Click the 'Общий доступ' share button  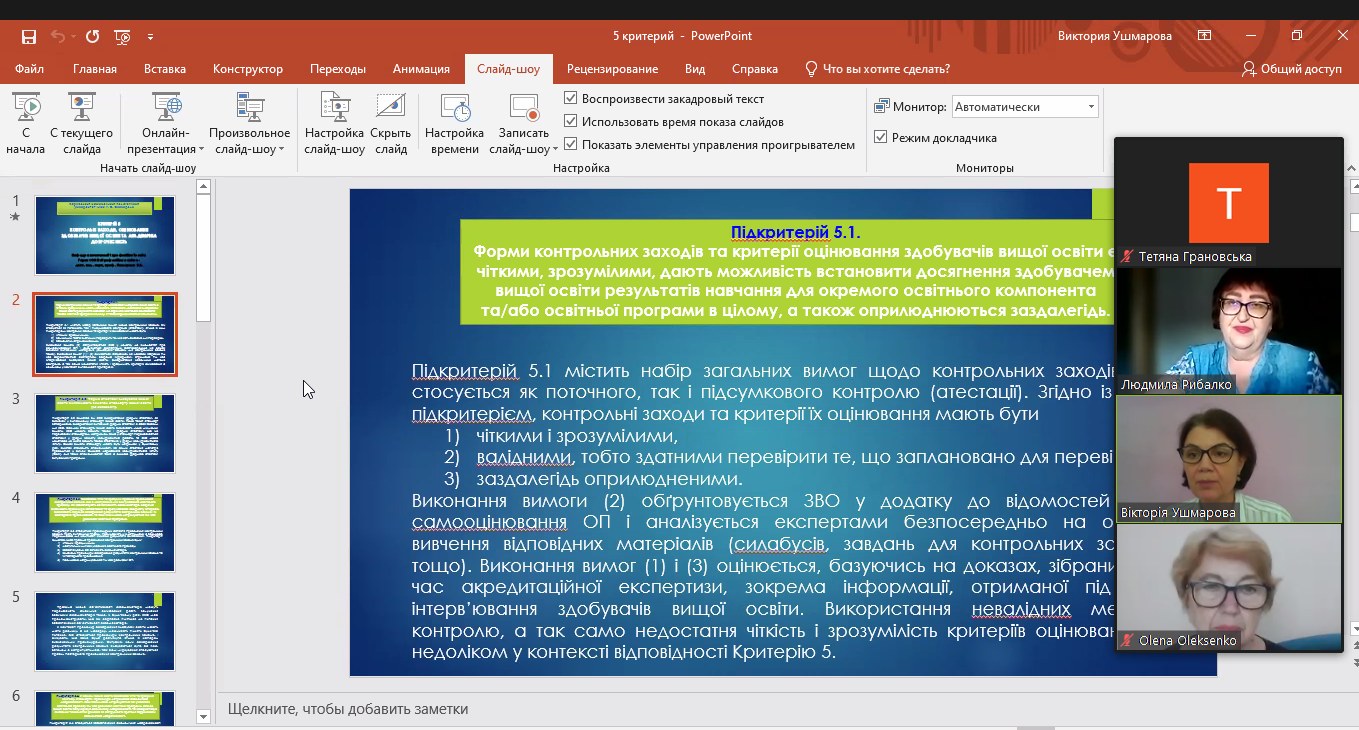pyautogui.click(x=1292, y=69)
